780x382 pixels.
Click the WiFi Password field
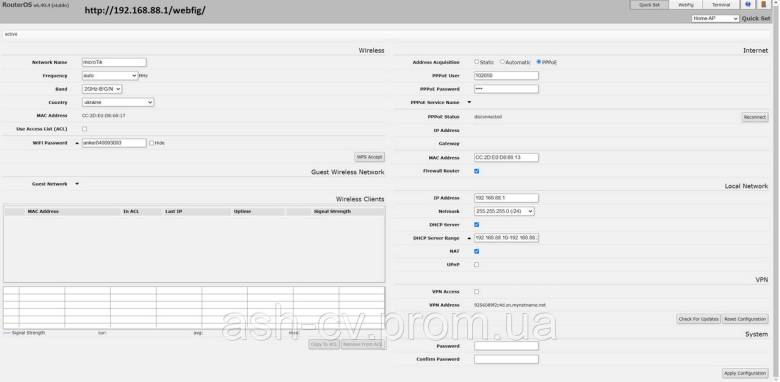[114, 143]
